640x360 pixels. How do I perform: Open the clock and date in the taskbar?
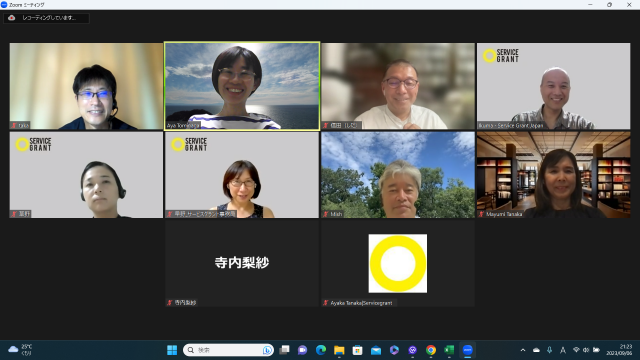[619, 350]
